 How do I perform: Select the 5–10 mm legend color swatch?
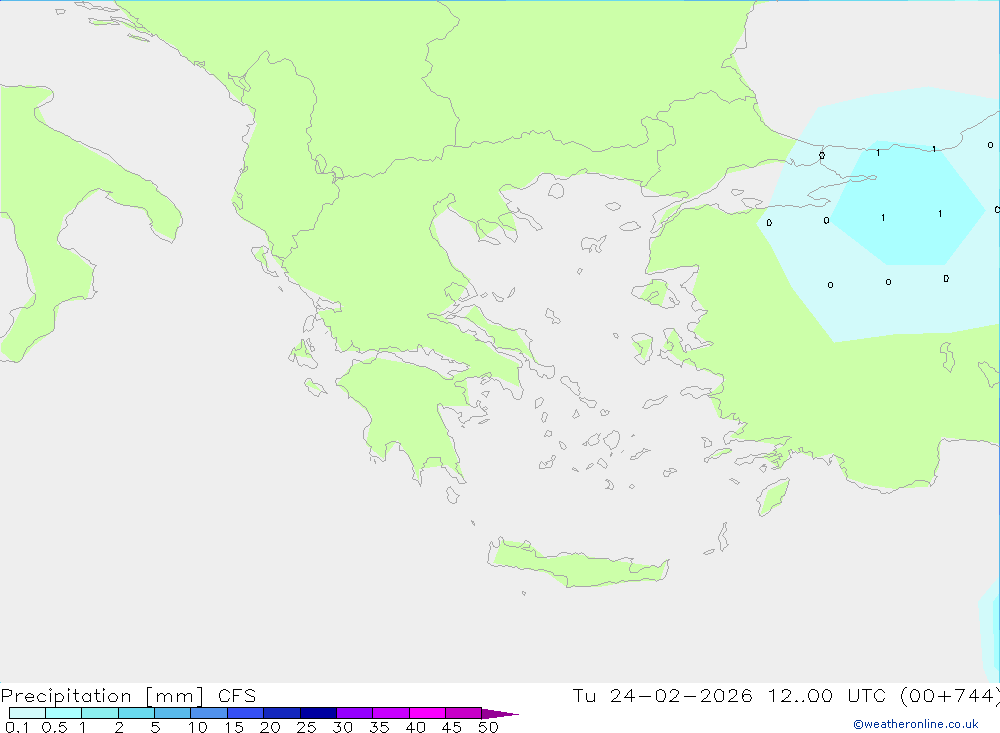click(173, 713)
